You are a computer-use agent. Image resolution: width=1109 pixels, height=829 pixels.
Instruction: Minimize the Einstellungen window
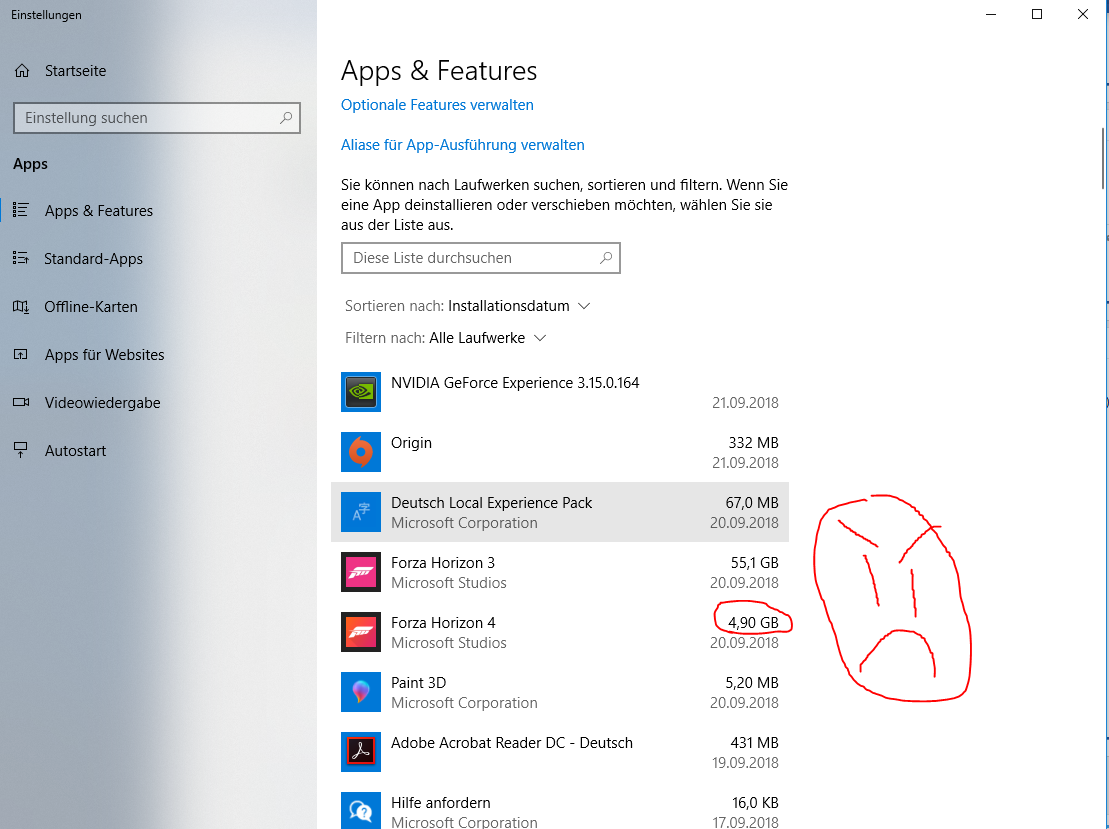tap(991, 14)
